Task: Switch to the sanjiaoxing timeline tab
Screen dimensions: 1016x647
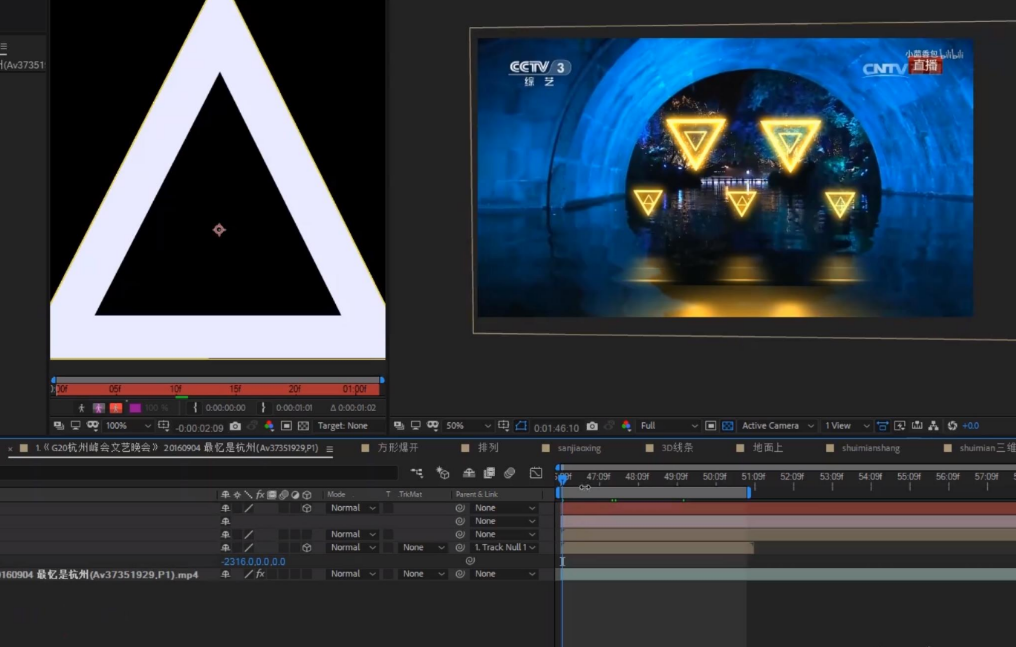Action: [579, 448]
